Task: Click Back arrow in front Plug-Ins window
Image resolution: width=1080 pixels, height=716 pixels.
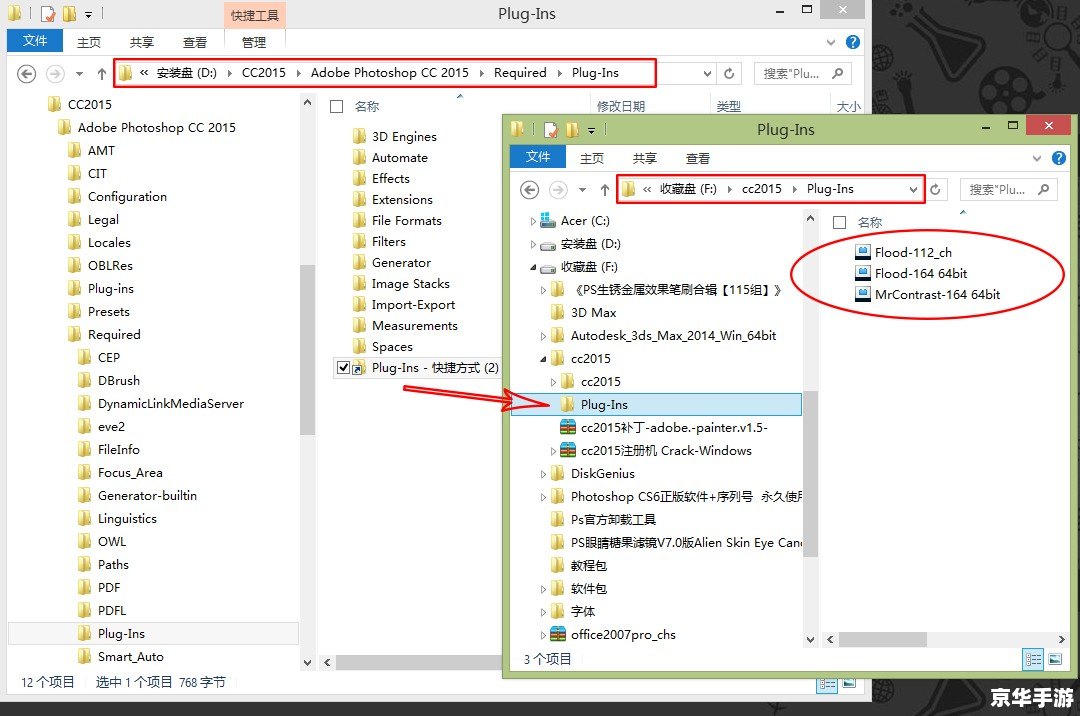Action: click(x=529, y=189)
